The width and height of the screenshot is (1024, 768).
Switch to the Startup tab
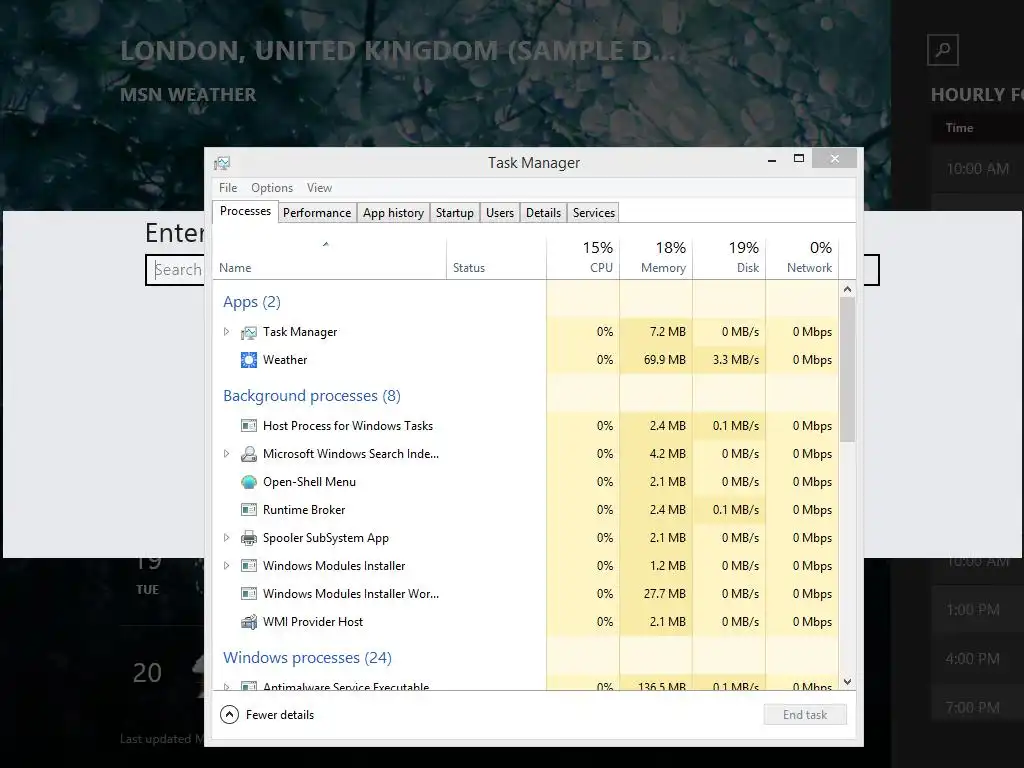click(455, 213)
